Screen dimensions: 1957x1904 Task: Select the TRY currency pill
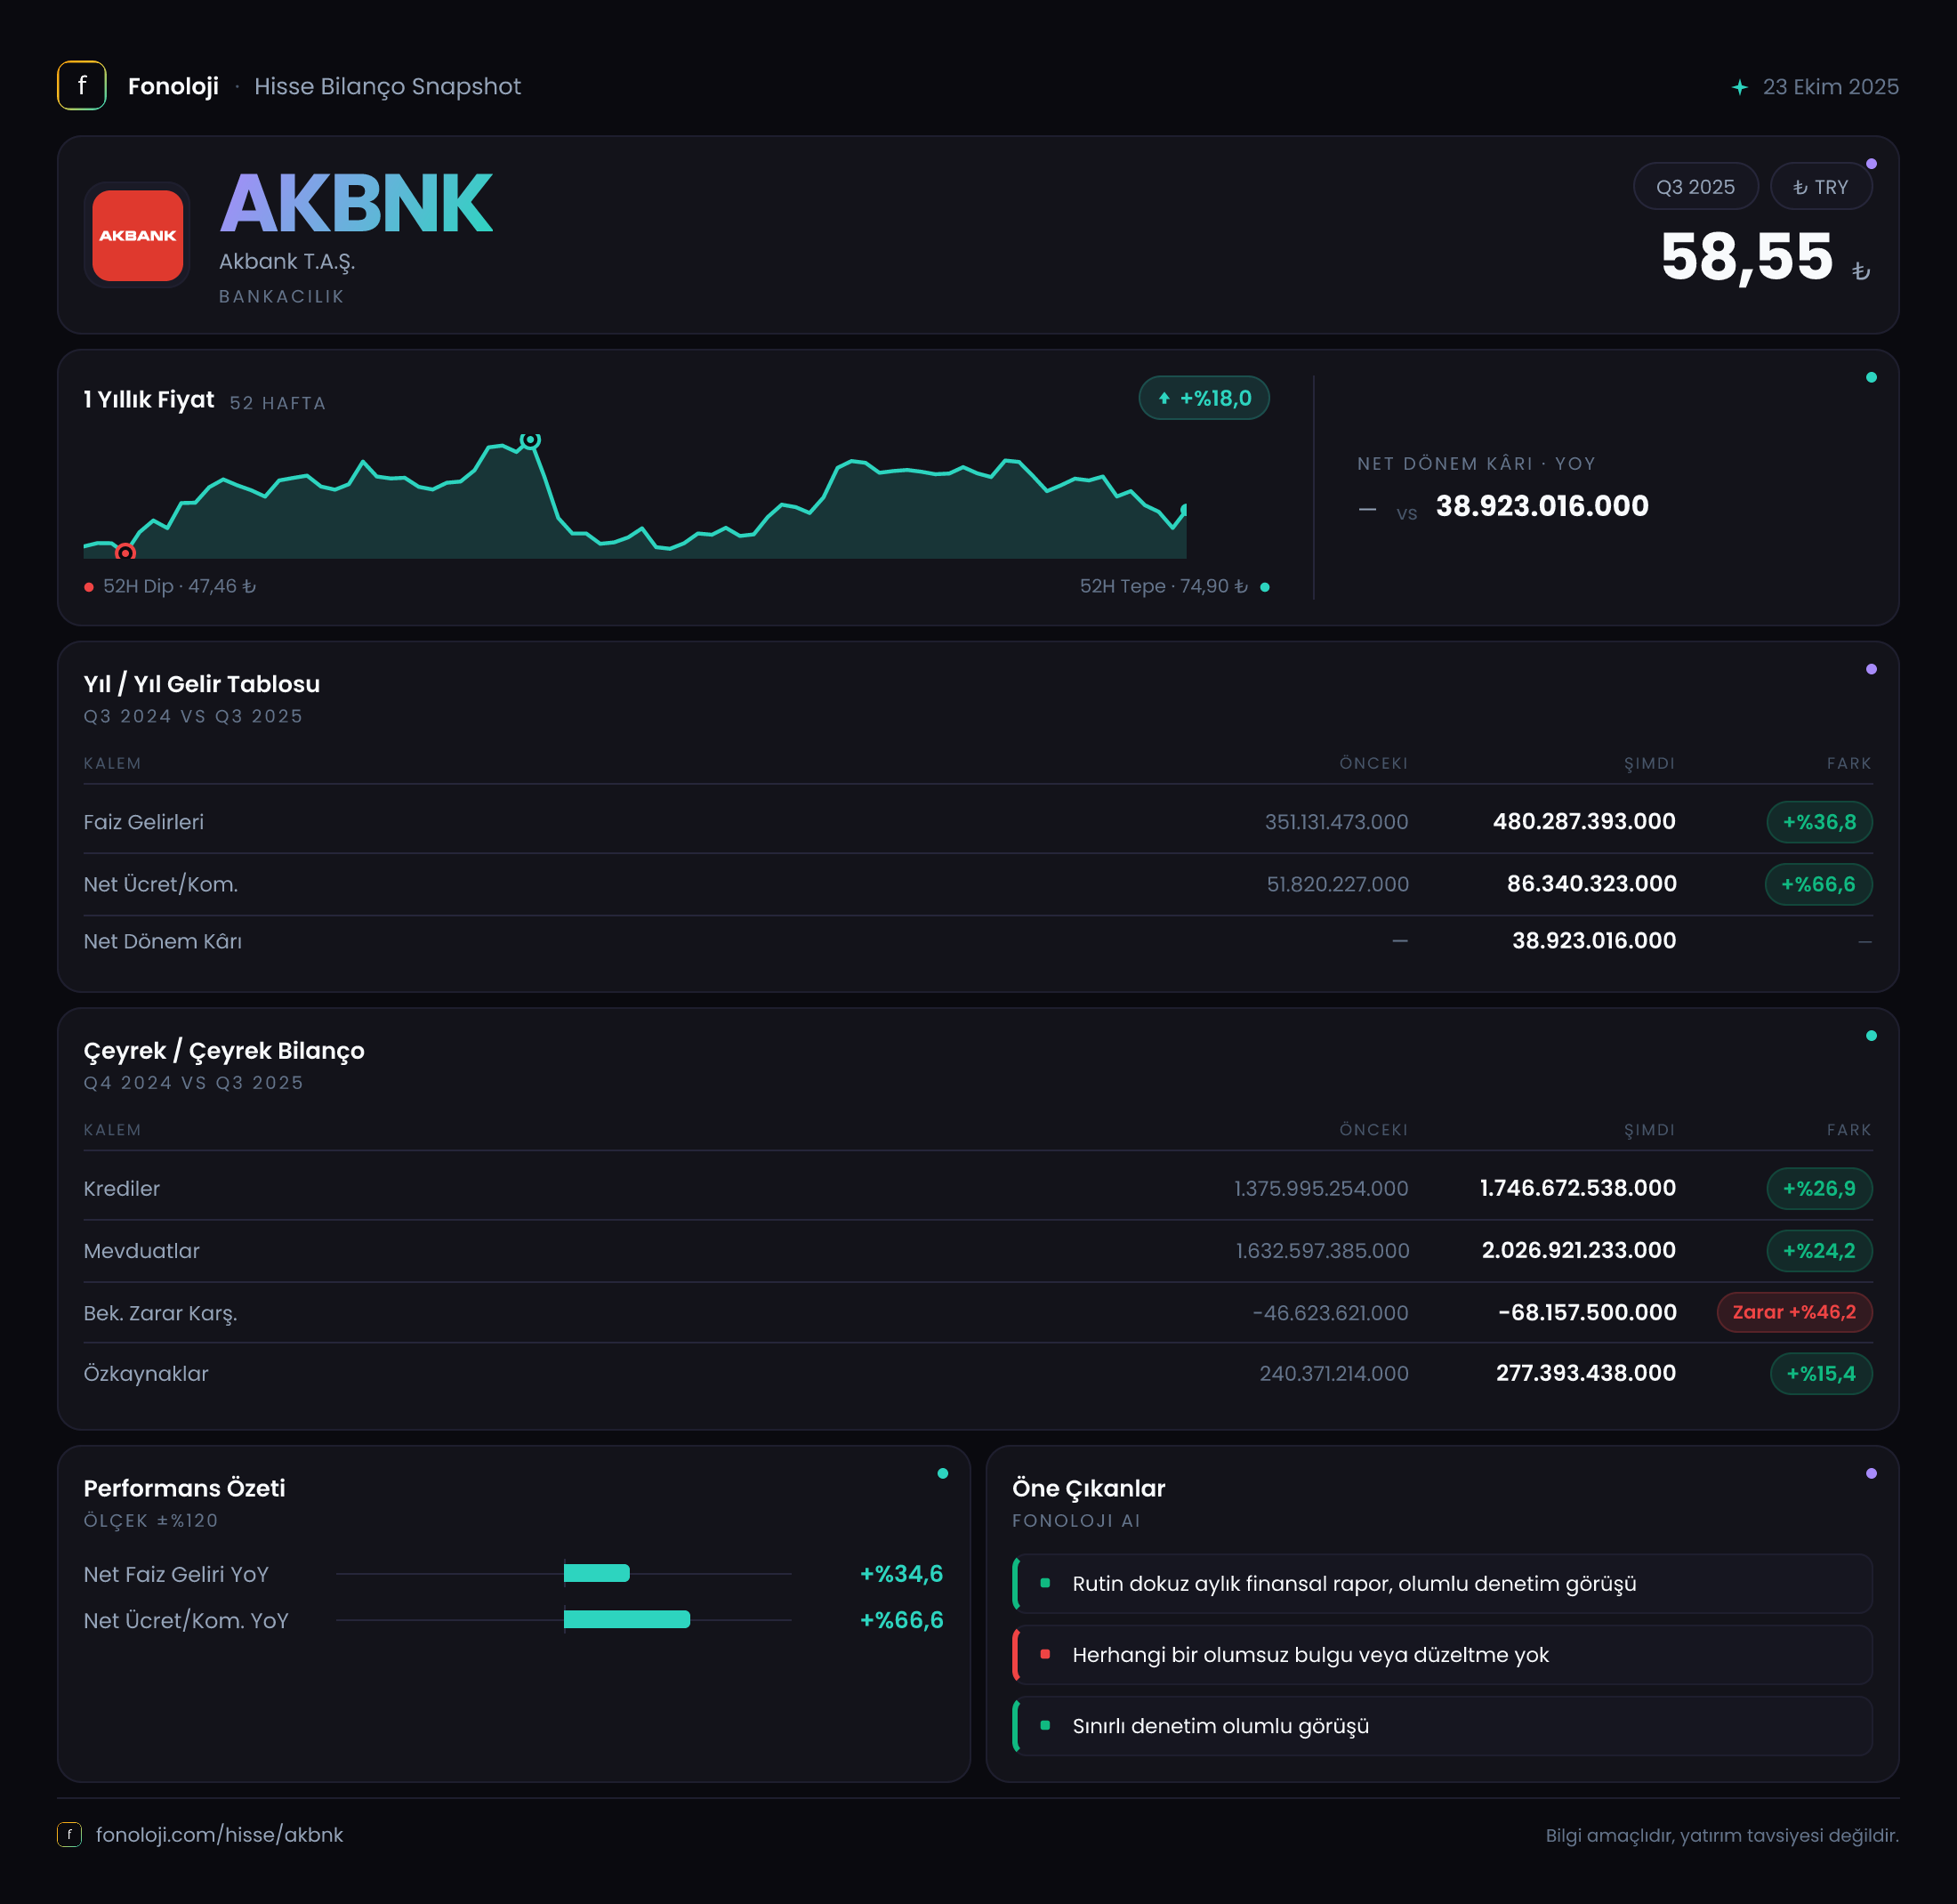point(1821,187)
